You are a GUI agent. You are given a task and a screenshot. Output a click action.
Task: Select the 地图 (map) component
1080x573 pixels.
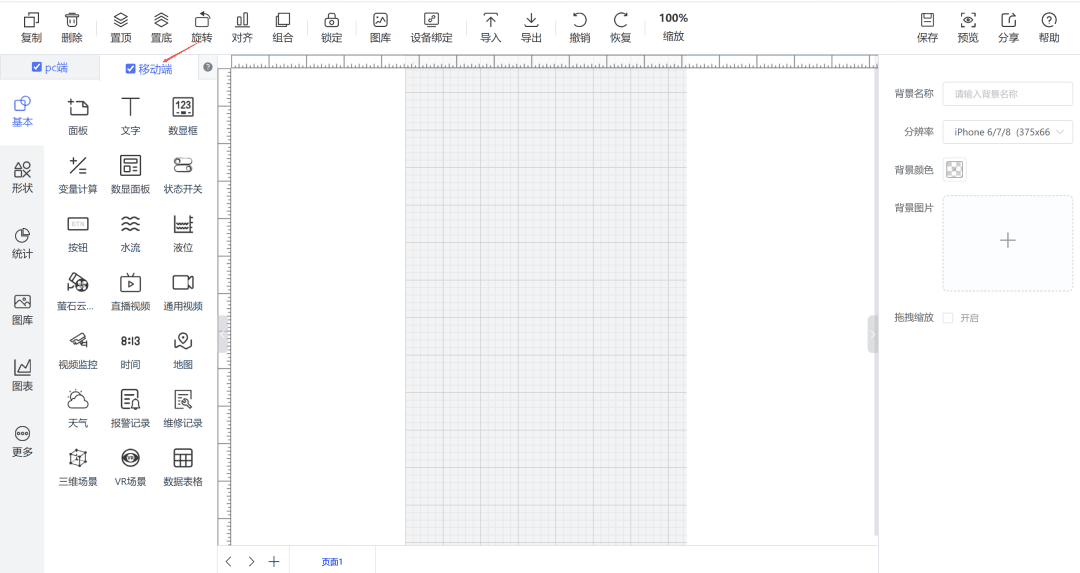(x=183, y=351)
